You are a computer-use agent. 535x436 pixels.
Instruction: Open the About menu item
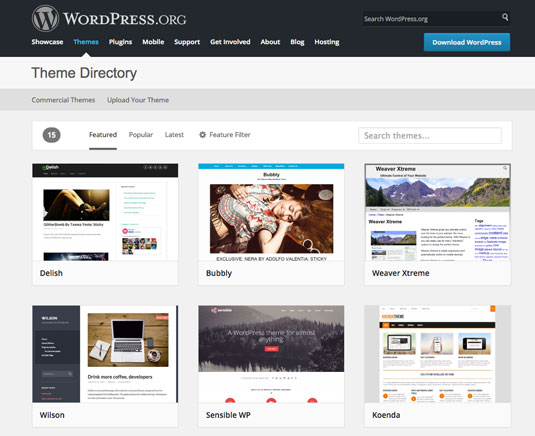click(270, 42)
